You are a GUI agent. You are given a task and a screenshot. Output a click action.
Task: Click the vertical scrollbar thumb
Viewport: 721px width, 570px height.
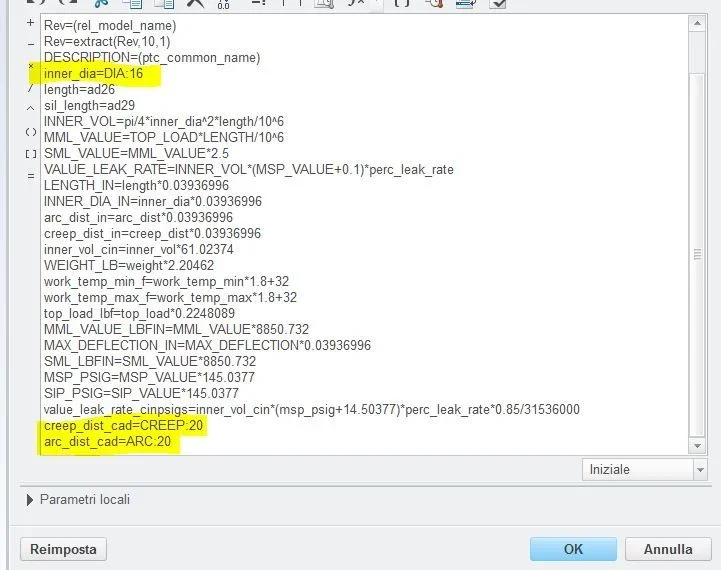point(697,254)
